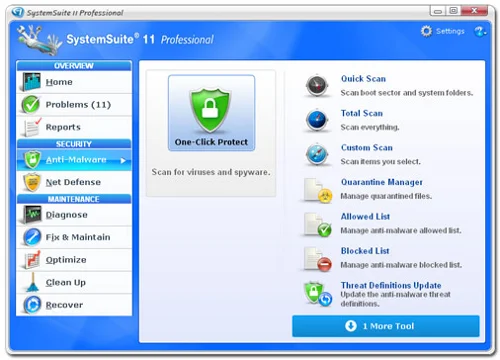
Task: Click the MAINTENANCE section header
Action: tap(74, 199)
